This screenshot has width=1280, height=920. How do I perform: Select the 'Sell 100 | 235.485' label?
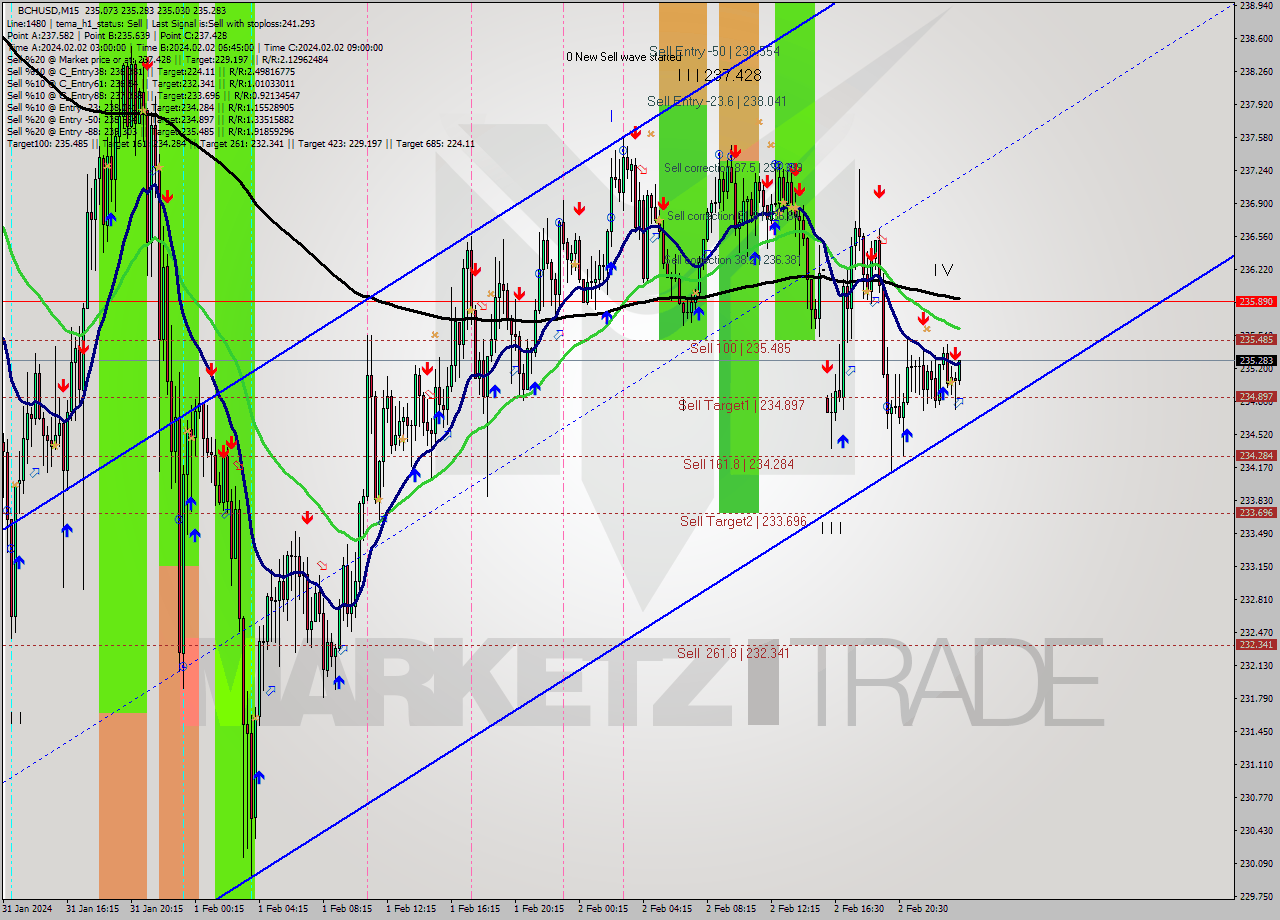[740, 348]
